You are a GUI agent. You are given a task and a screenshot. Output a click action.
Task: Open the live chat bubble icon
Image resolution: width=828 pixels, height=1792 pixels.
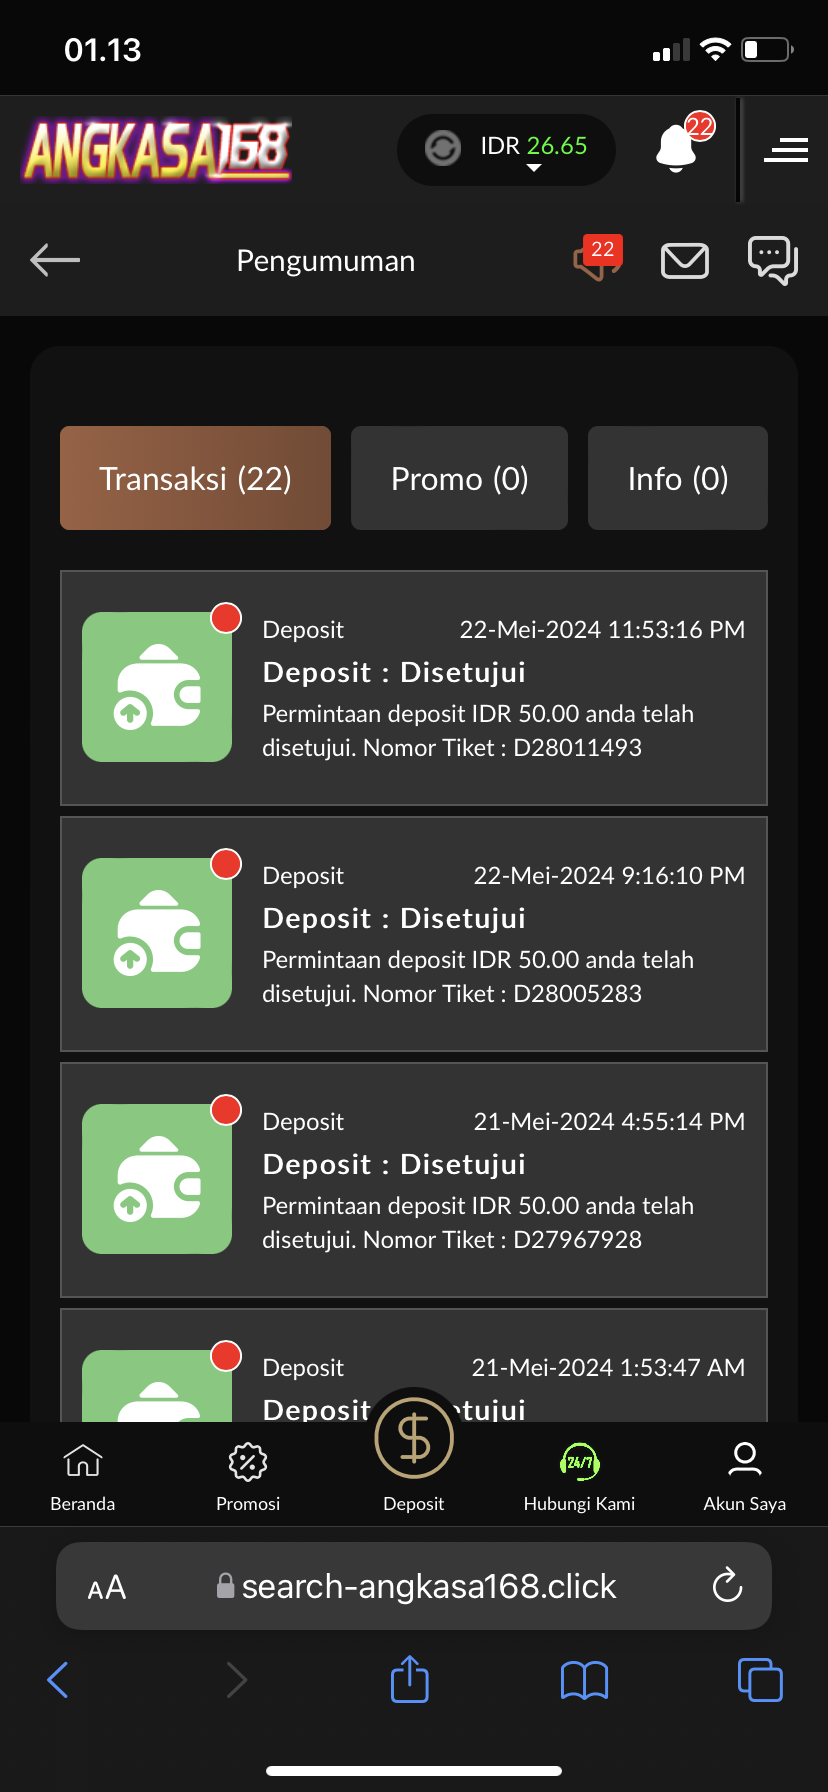pos(772,260)
